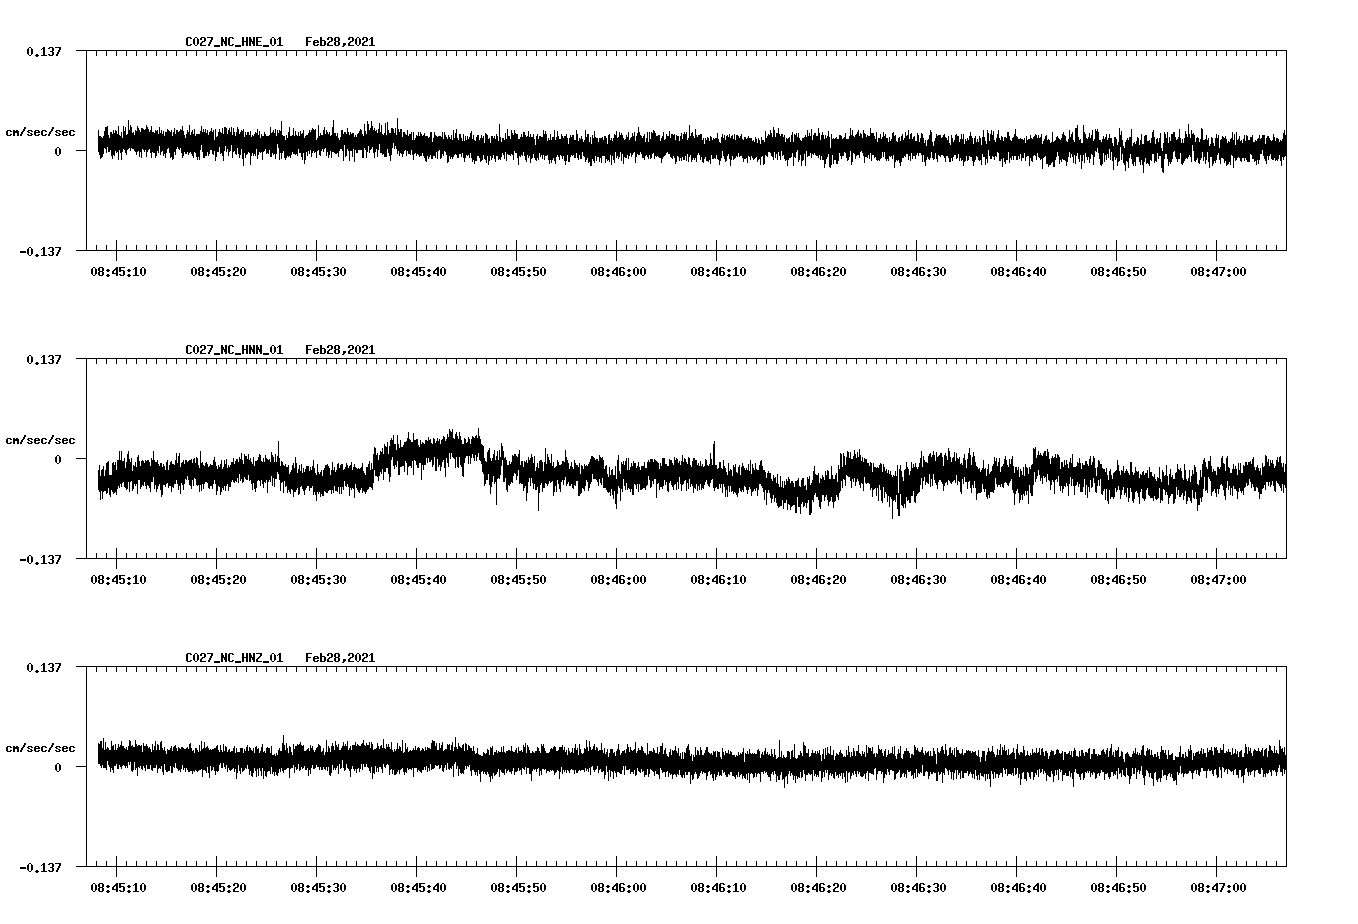Click the Feb28,2021 date on the bottom trace
The width and height of the screenshot is (1358, 924).
click(x=340, y=658)
